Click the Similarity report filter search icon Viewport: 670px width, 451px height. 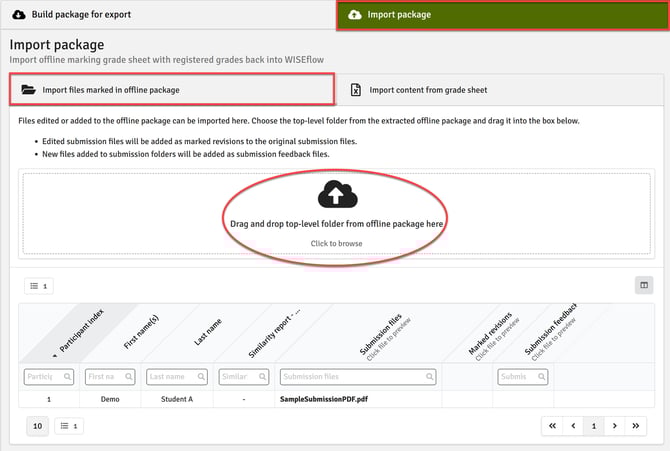(261, 377)
